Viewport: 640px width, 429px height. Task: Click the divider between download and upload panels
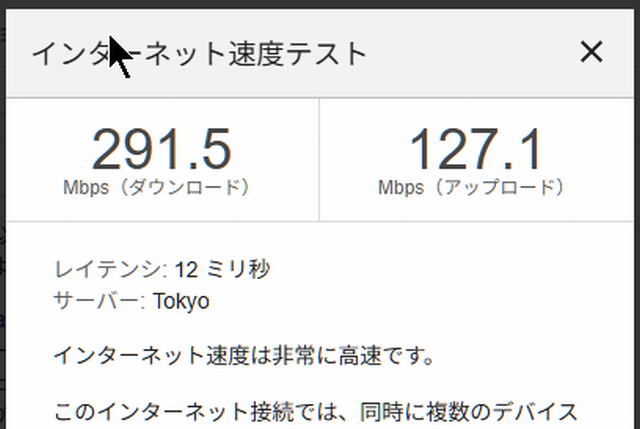(x=319, y=160)
